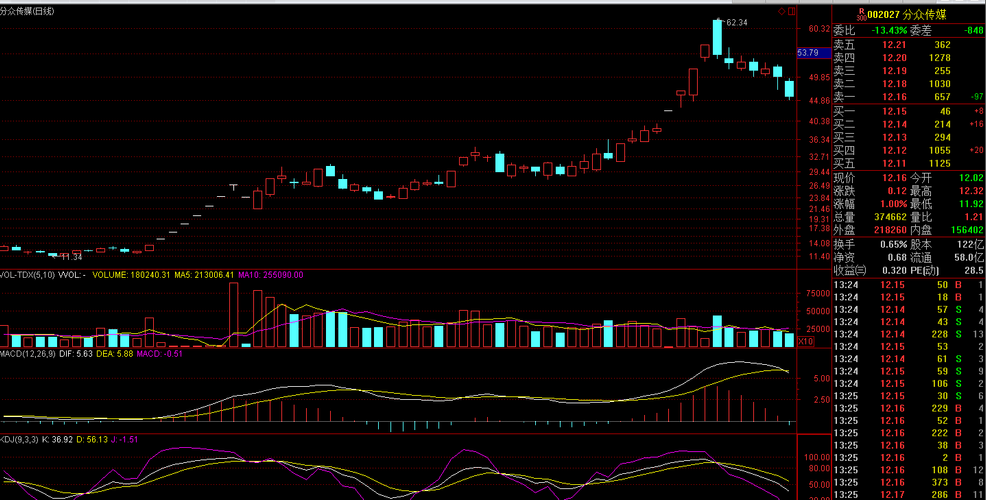Image resolution: width=986 pixels, height=500 pixels.
Task: Select the 13:24 tick with volume 228
Action: coord(908,334)
